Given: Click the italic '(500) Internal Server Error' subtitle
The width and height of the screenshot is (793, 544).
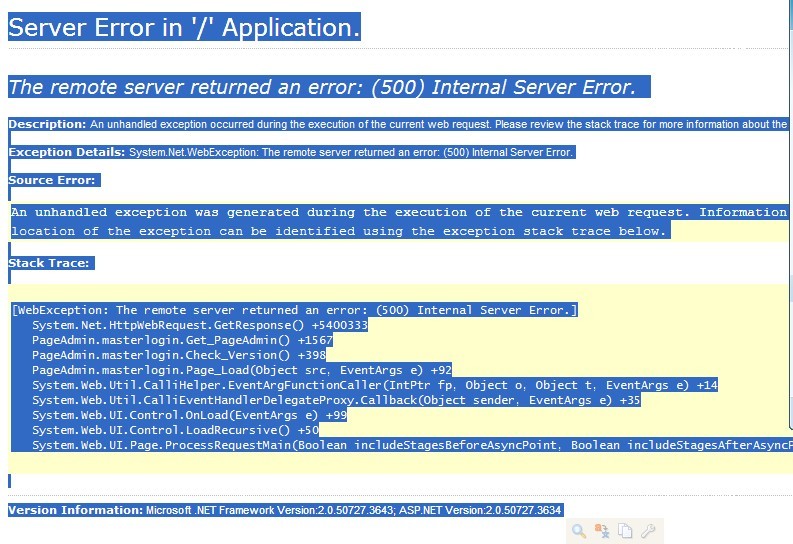Looking at the screenshot, I should [322, 87].
